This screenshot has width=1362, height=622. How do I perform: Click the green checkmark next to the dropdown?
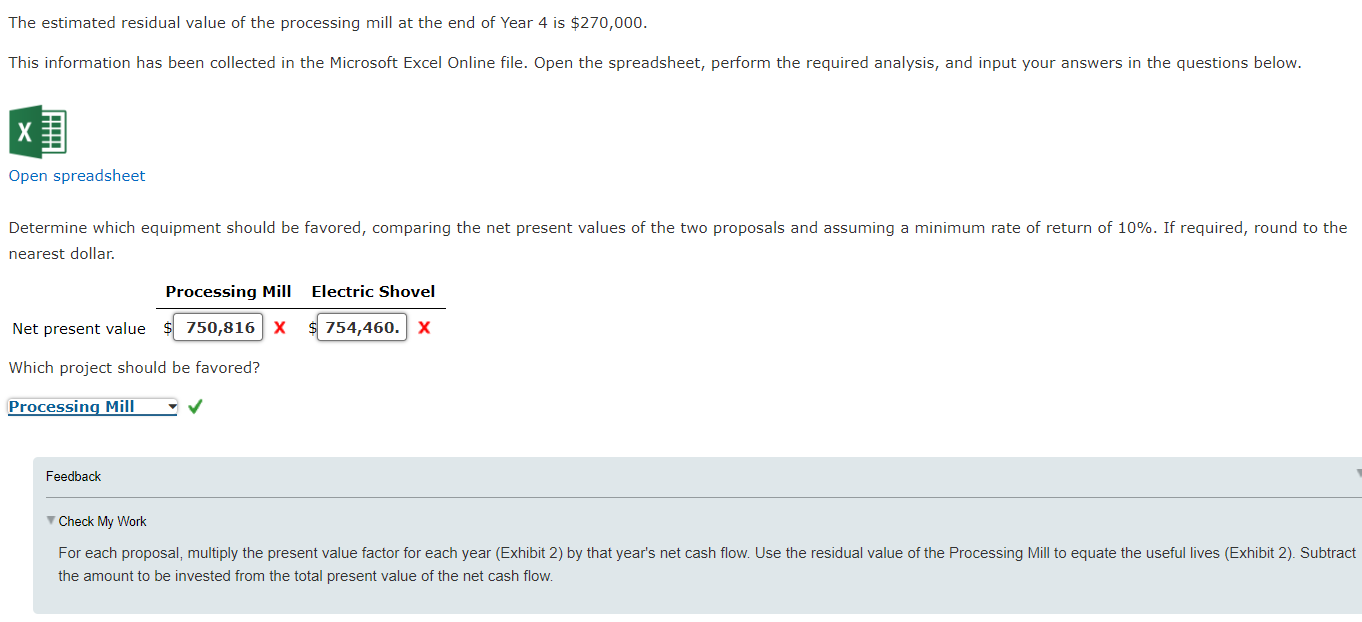pyautogui.click(x=194, y=406)
